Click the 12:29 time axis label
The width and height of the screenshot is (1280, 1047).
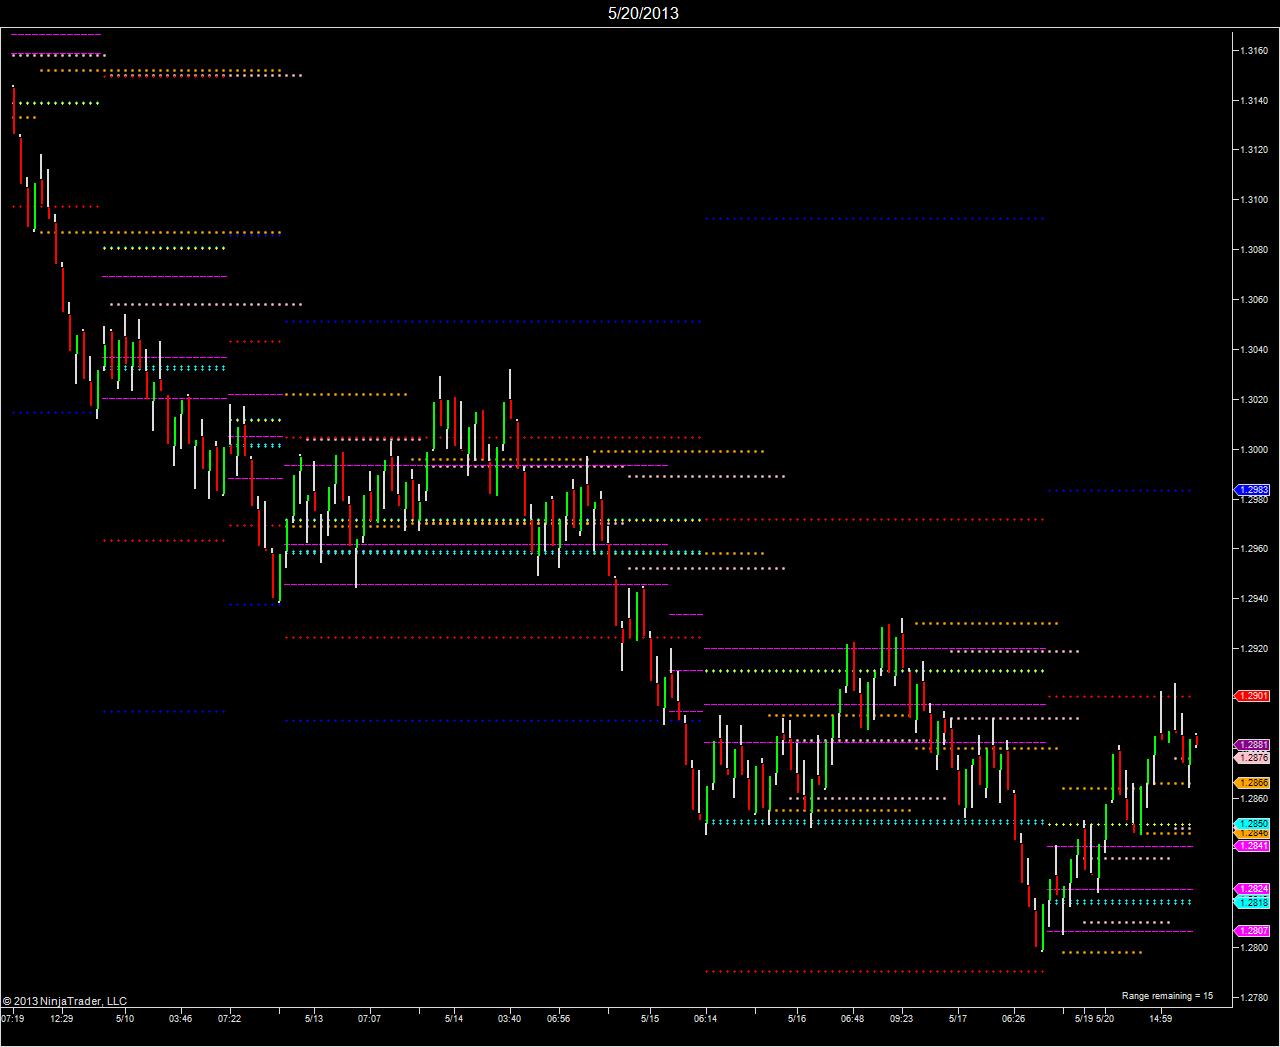coord(62,1019)
